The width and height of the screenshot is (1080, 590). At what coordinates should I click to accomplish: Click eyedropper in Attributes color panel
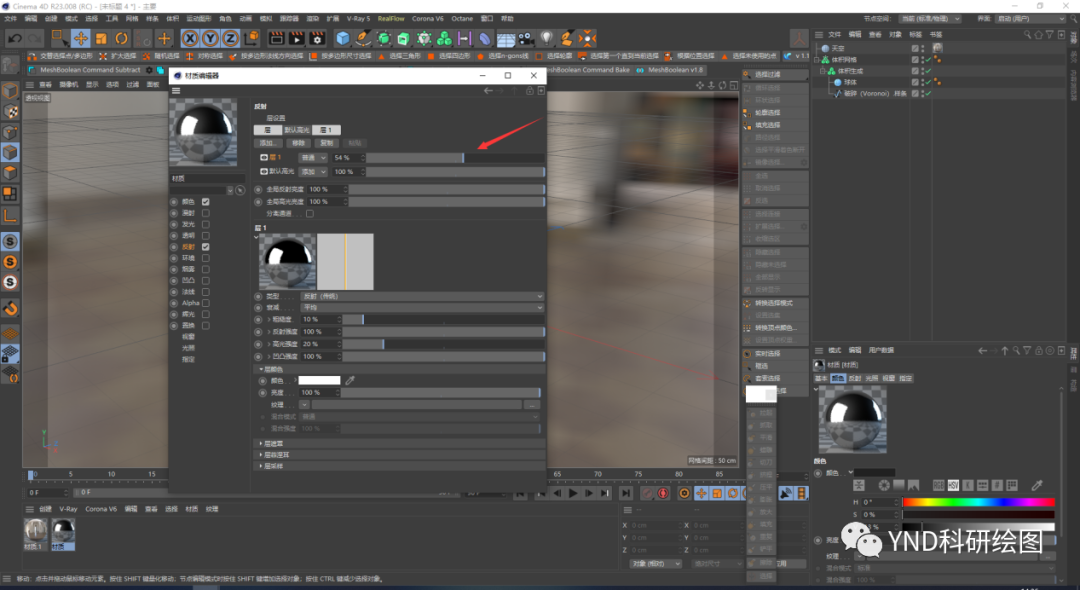[1037, 485]
